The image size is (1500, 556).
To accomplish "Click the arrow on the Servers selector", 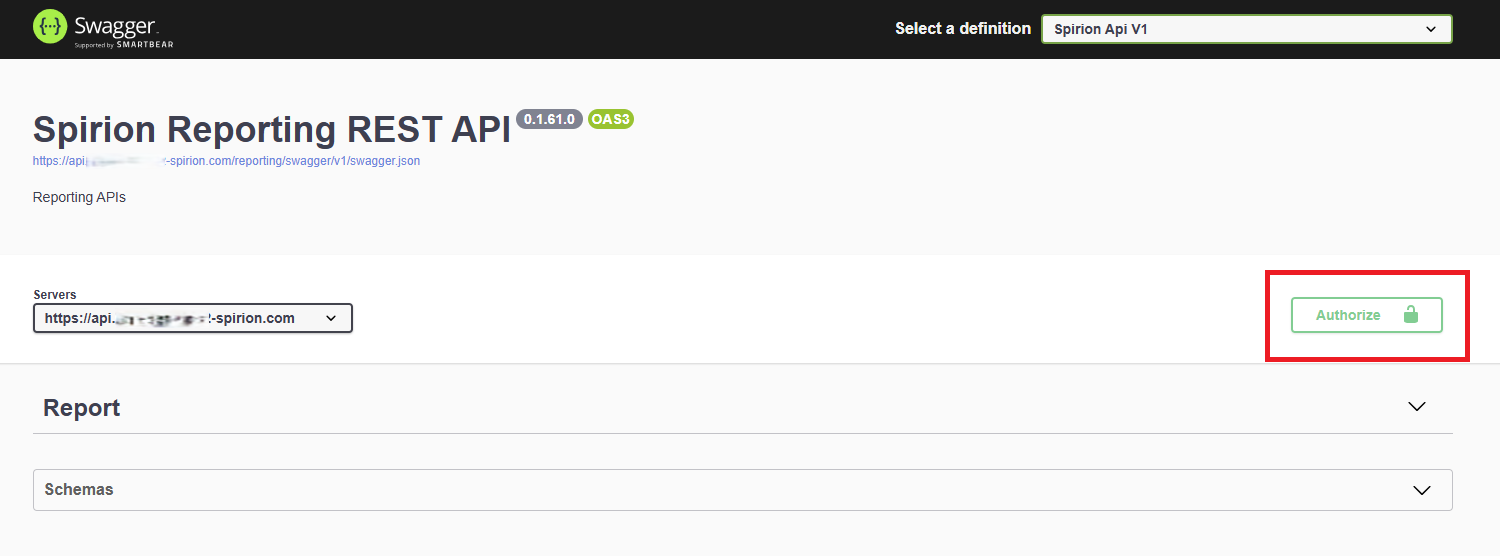I will tap(331, 318).
